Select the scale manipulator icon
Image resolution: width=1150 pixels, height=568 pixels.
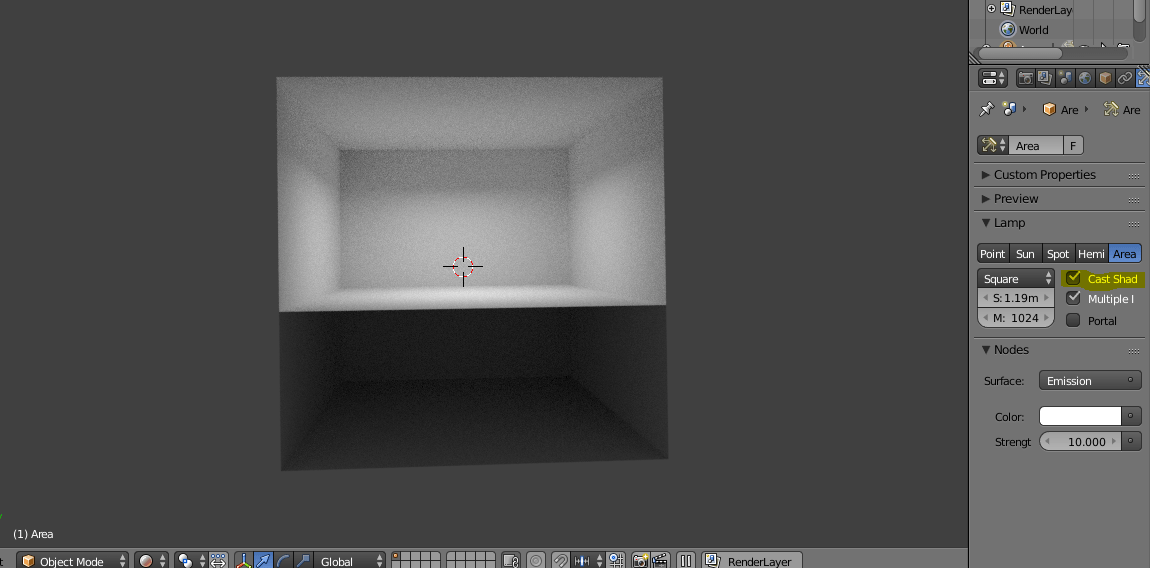click(x=303, y=561)
